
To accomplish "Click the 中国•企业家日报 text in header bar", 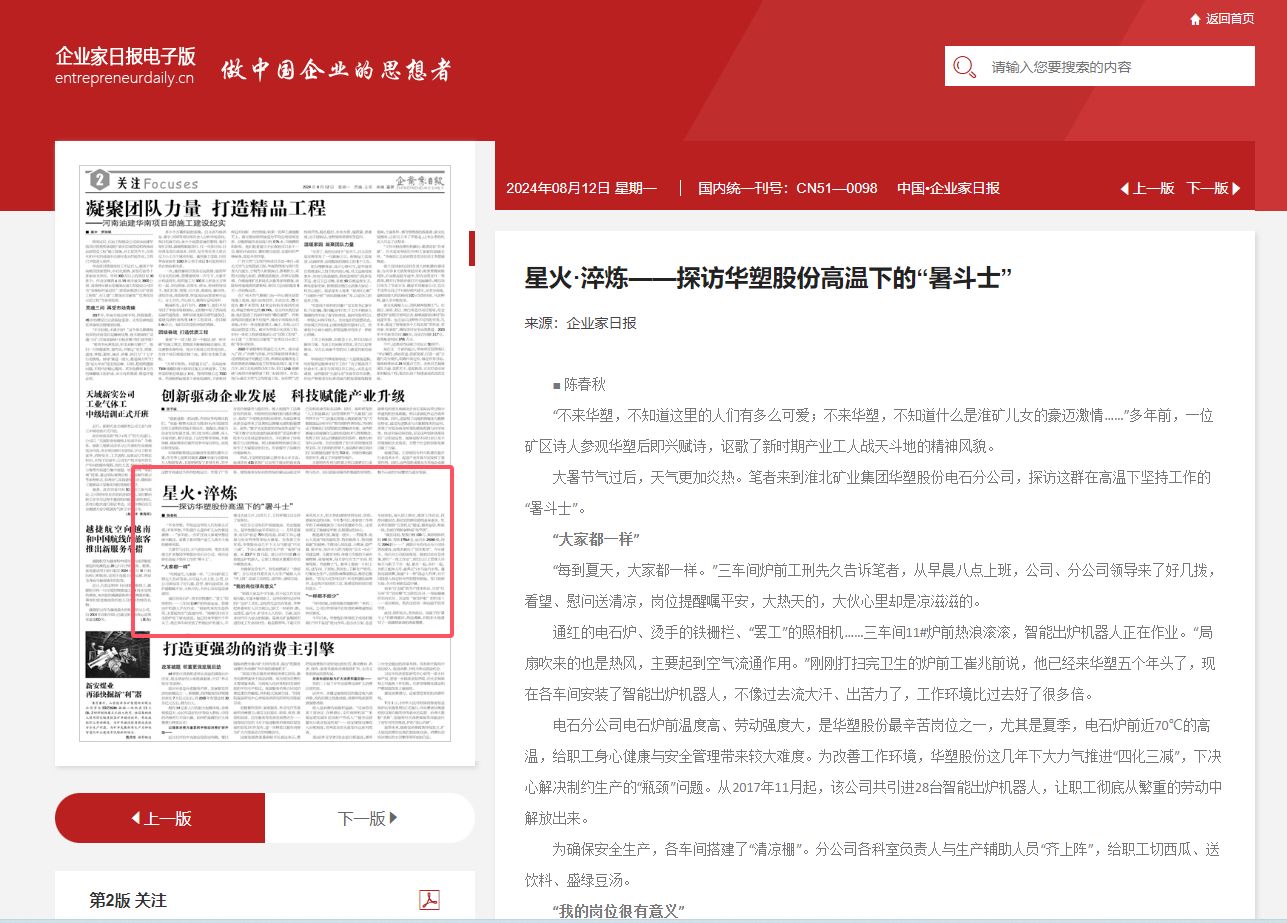I will point(948,188).
